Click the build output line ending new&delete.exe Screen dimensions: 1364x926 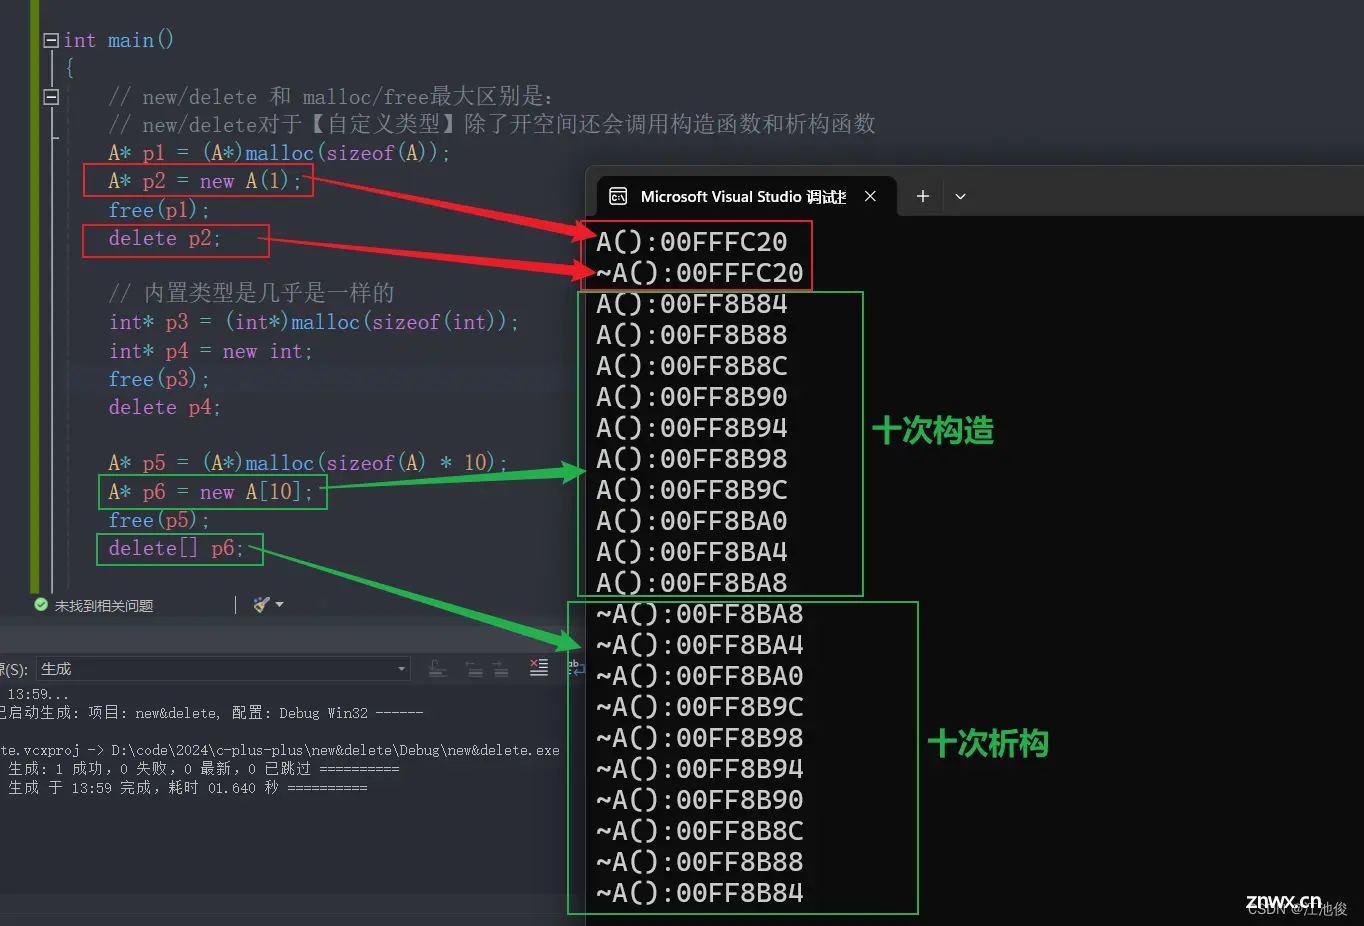point(280,750)
